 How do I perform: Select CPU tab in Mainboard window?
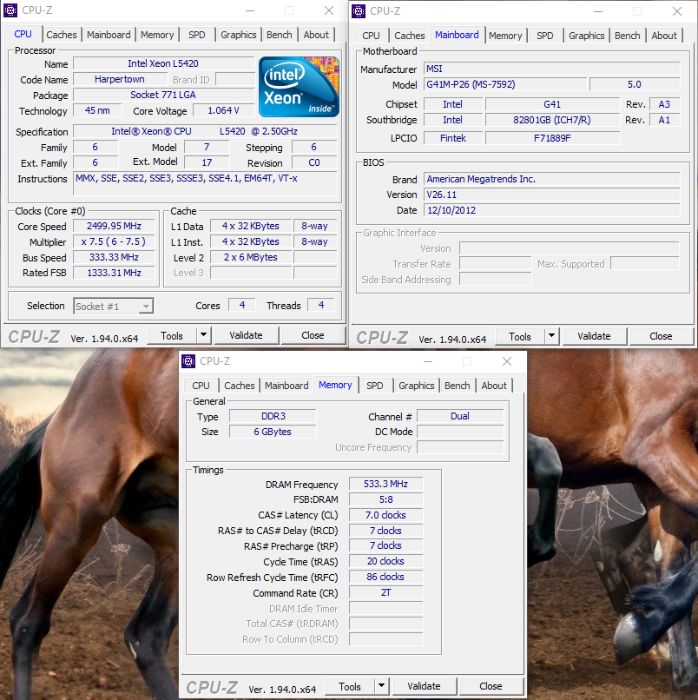click(371, 36)
